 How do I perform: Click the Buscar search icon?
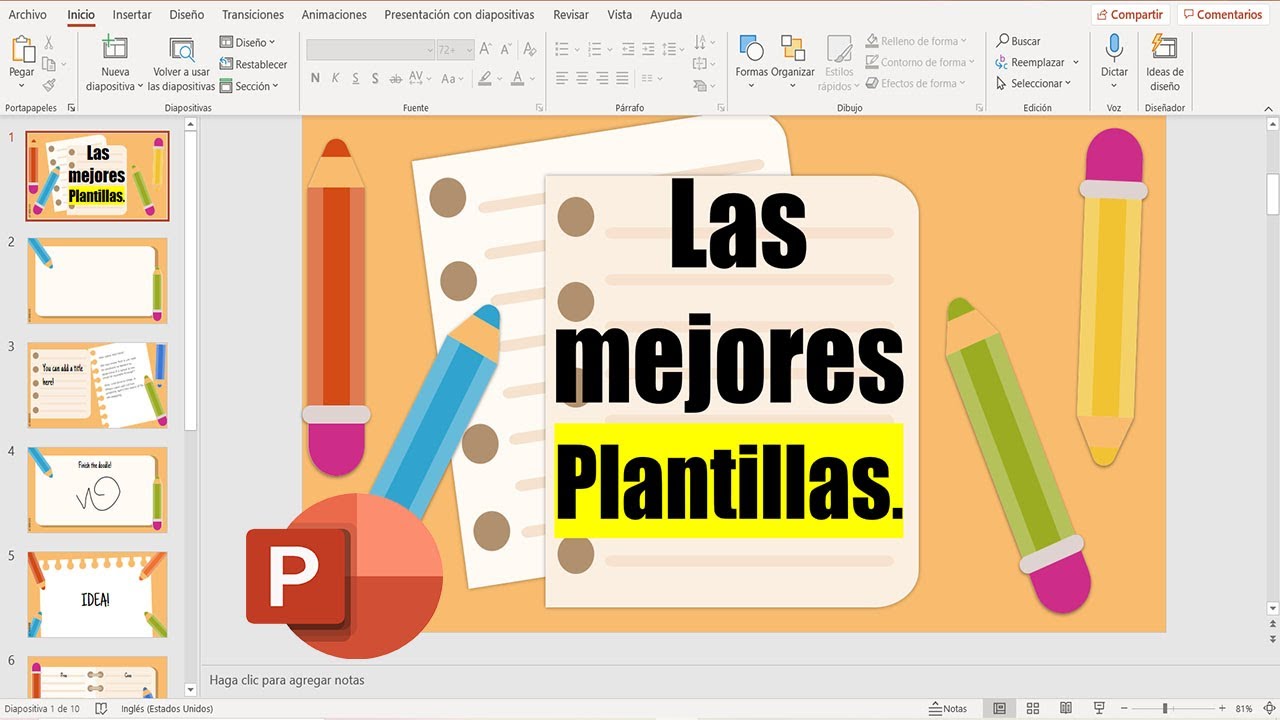coord(1003,41)
